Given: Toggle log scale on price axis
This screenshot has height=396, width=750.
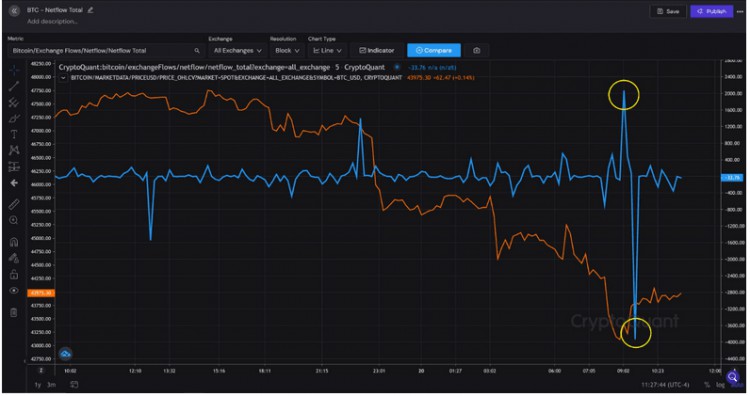Looking at the screenshot, I should click(x=720, y=385).
